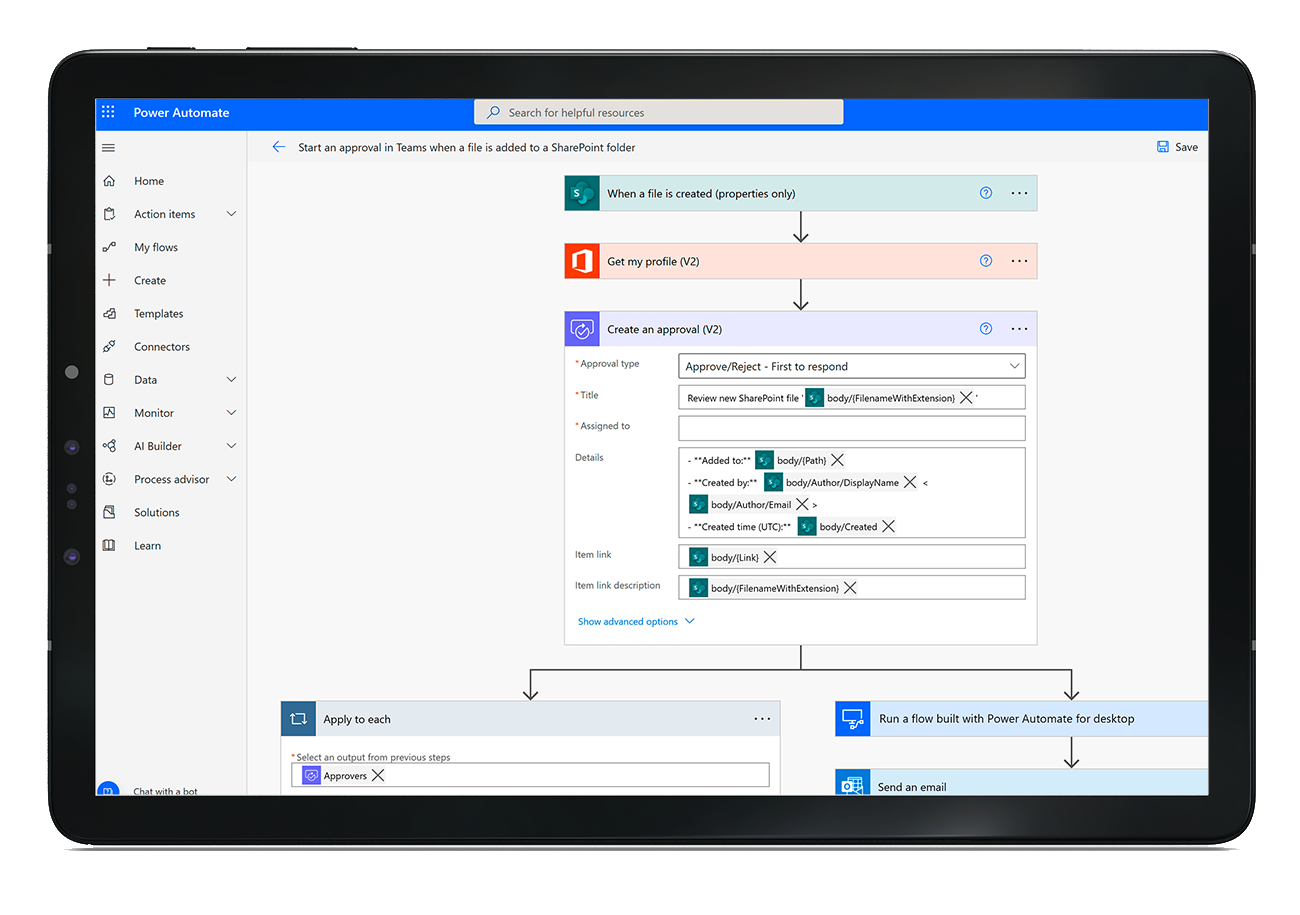Click the Assigned to input field
This screenshot has width=1300, height=915.
[851, 428]
